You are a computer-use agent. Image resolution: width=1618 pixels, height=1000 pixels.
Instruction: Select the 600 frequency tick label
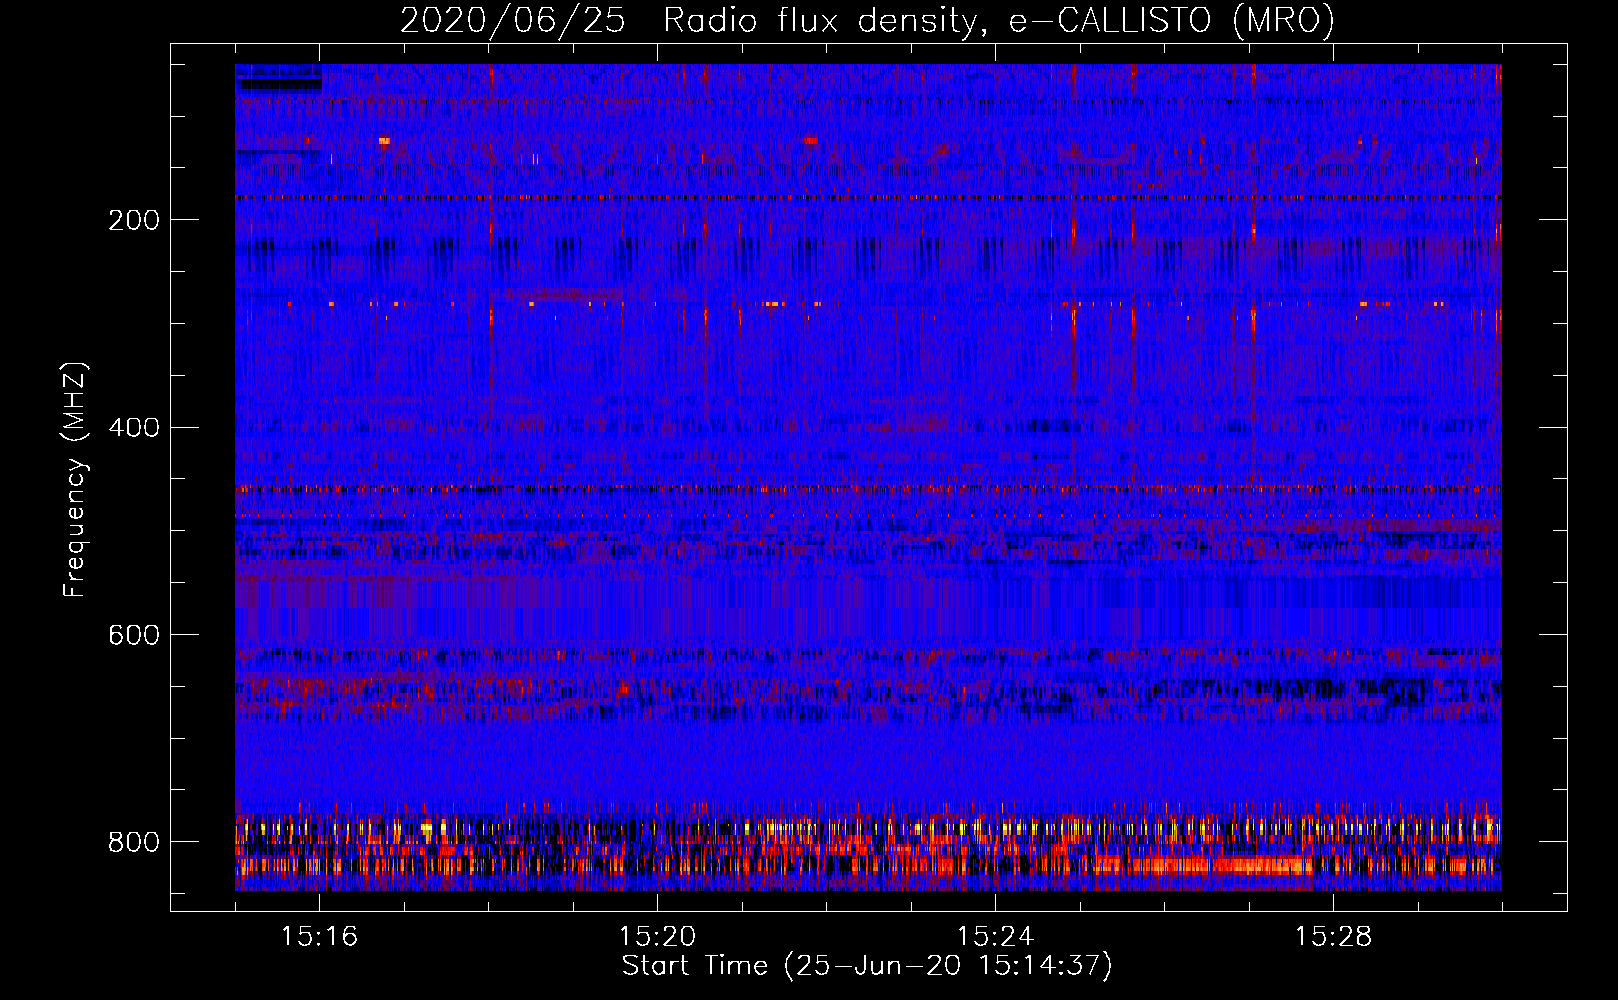pyautogui.click(x=134, y=636)
